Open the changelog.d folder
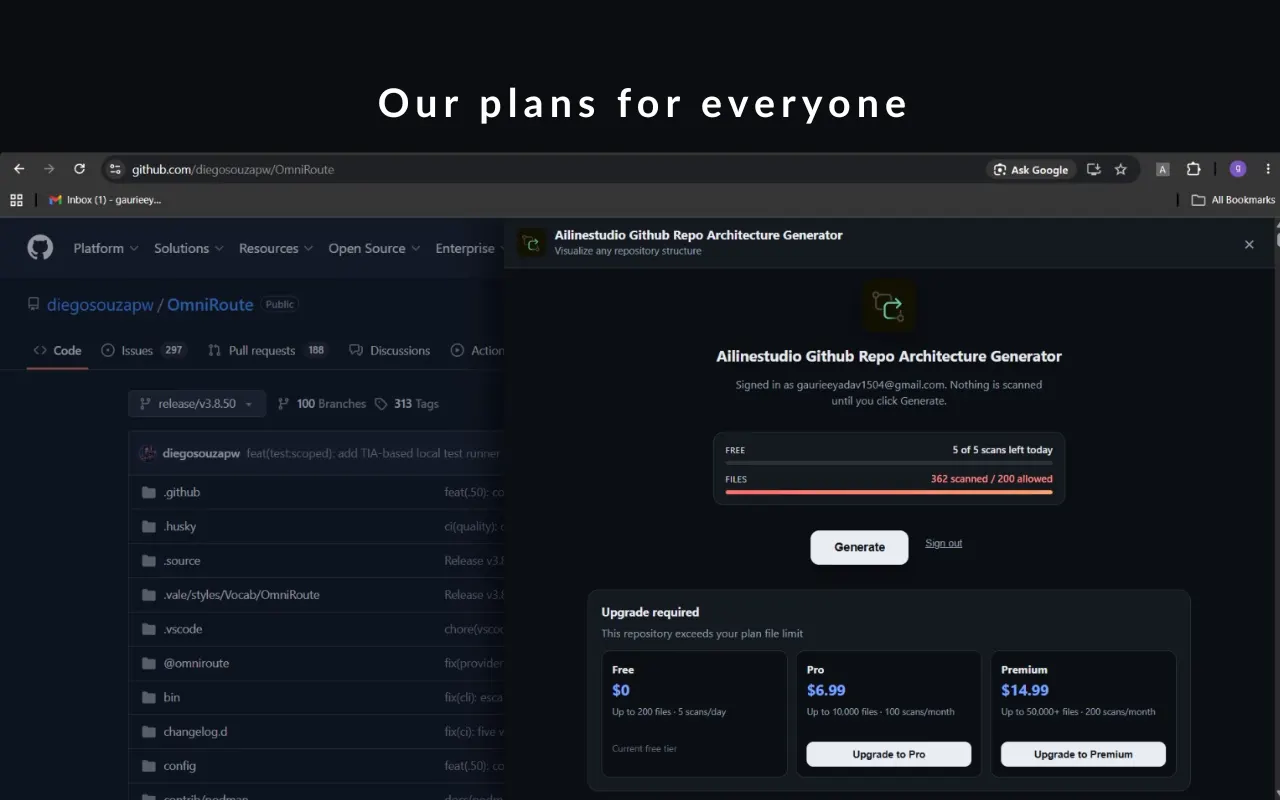The image size is (1280, 800). [x=195, y=731]
